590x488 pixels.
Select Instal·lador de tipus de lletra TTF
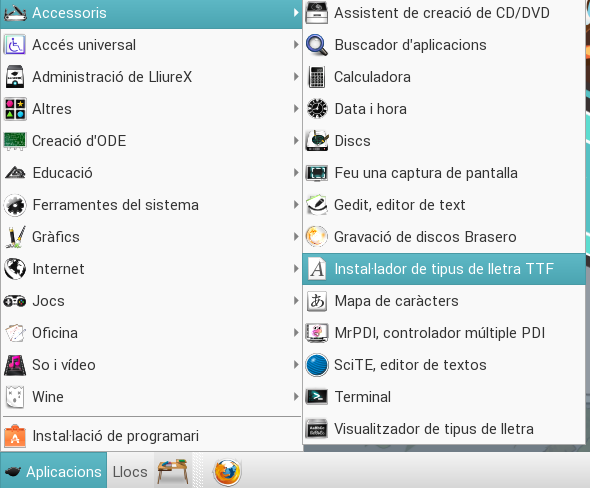444,269
